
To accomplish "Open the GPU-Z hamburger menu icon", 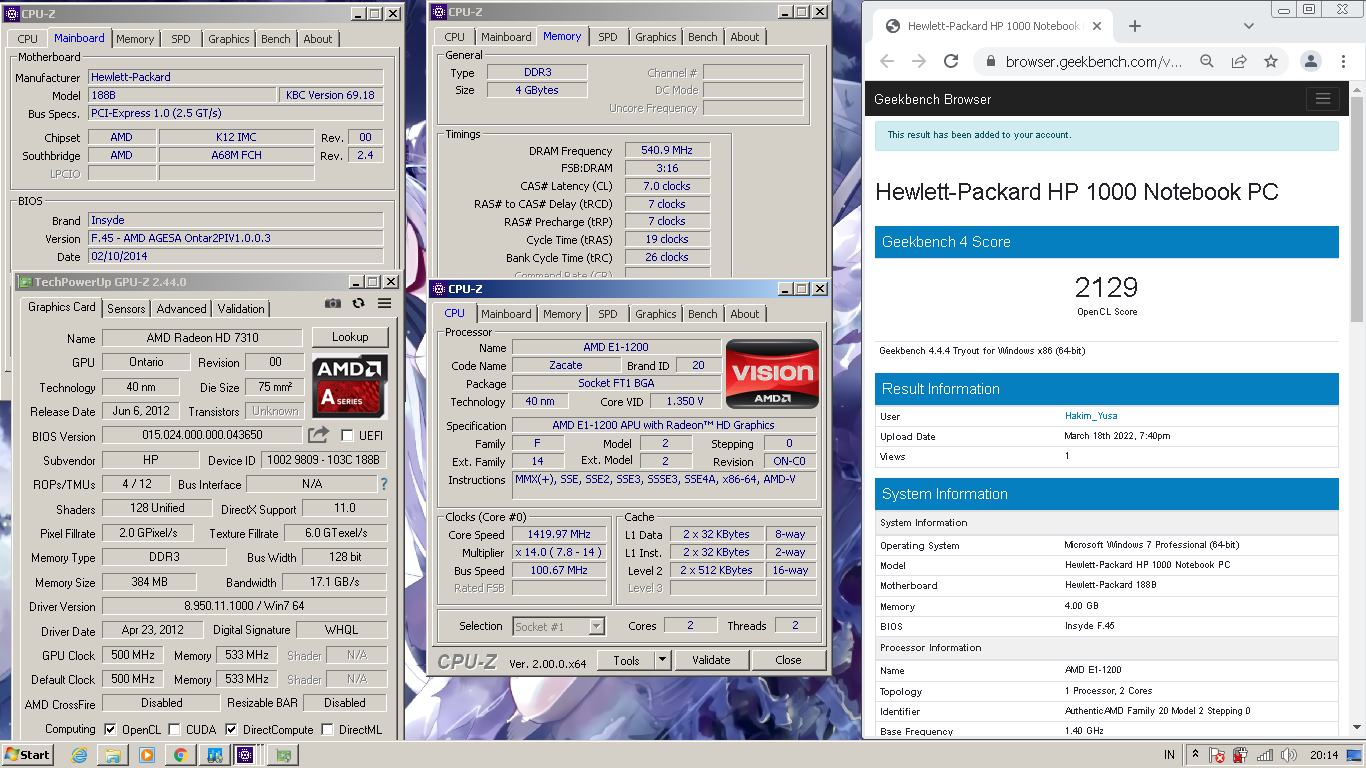I will [x=384, y=303].
